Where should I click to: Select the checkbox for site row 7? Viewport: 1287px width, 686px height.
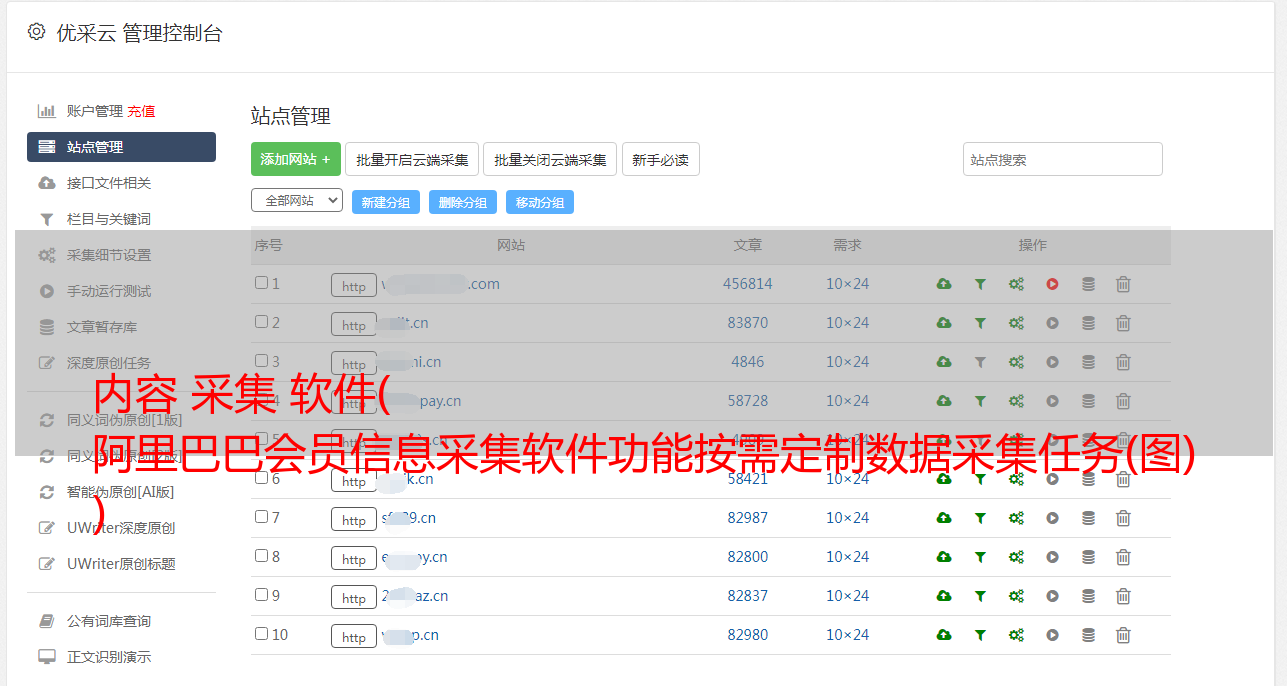coord(261,517)
